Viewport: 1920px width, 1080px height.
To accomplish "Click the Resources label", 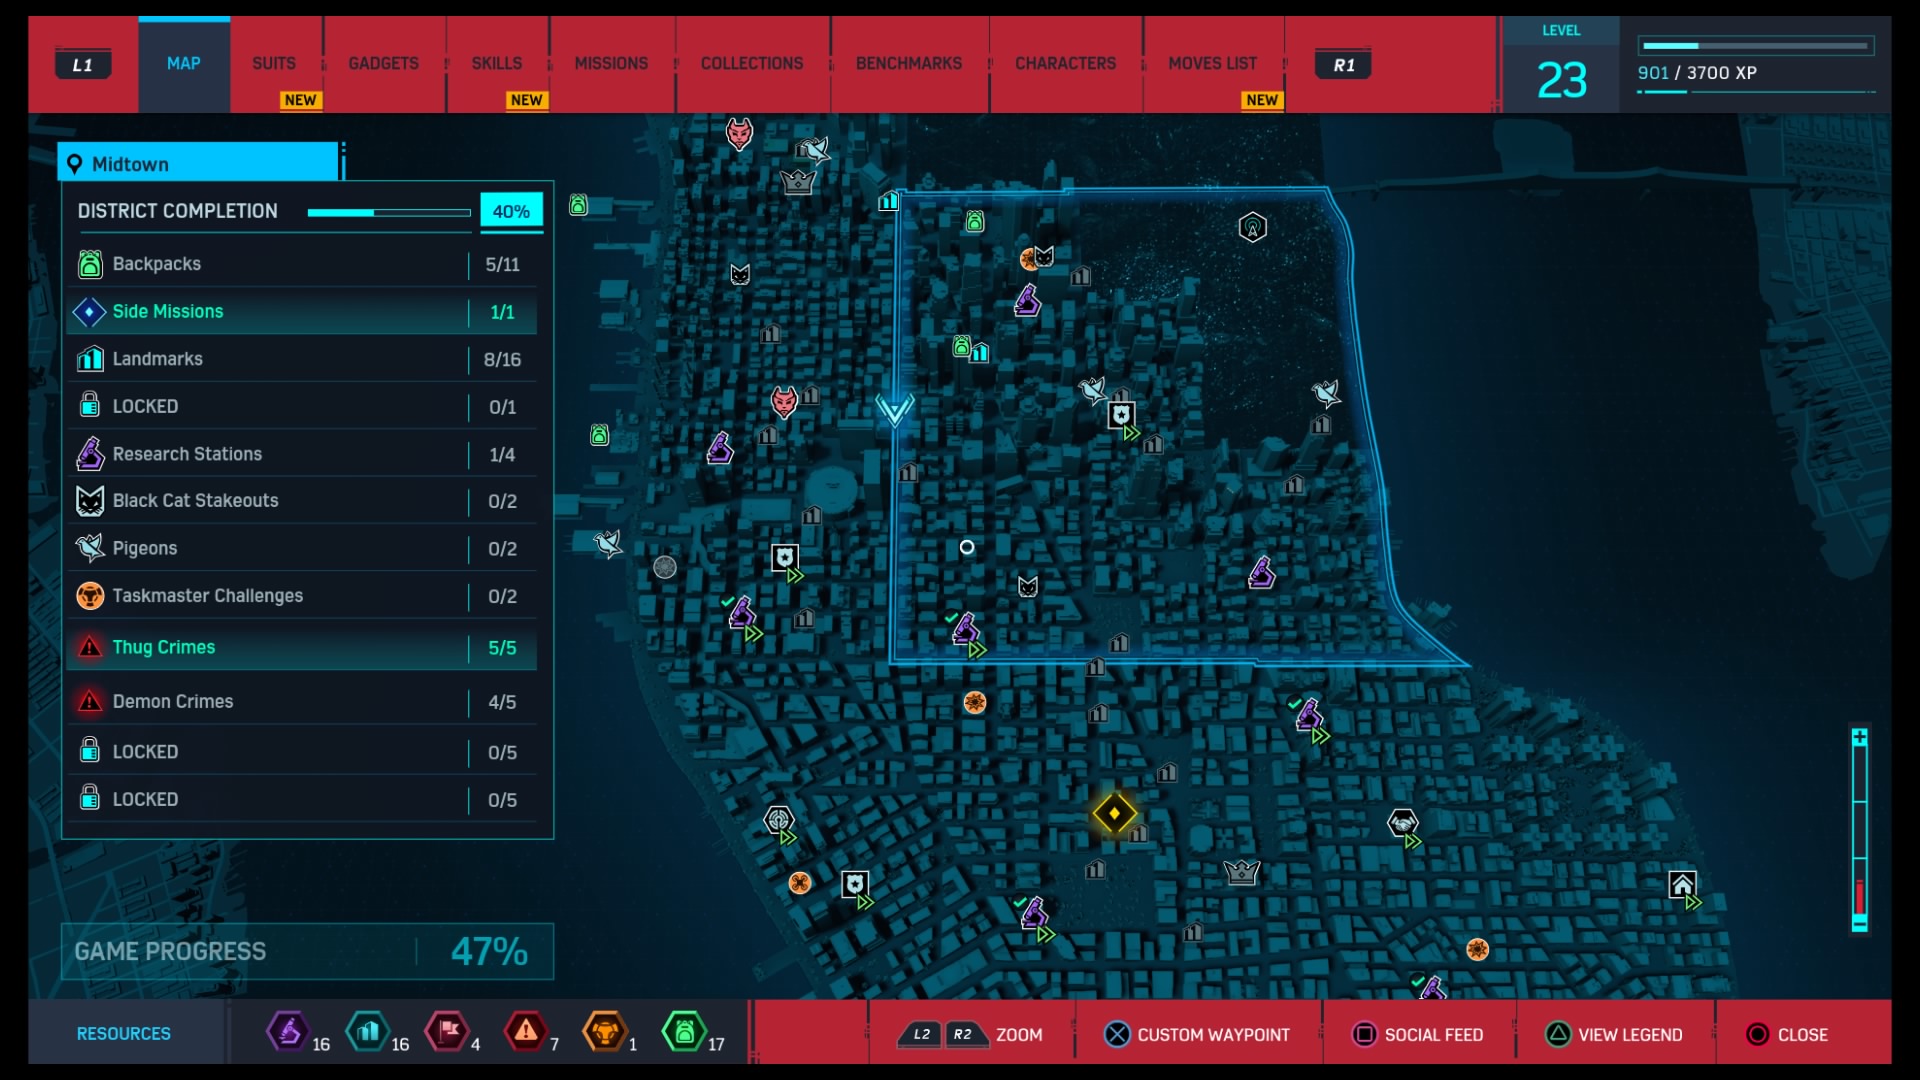I will pos(124,1034).
